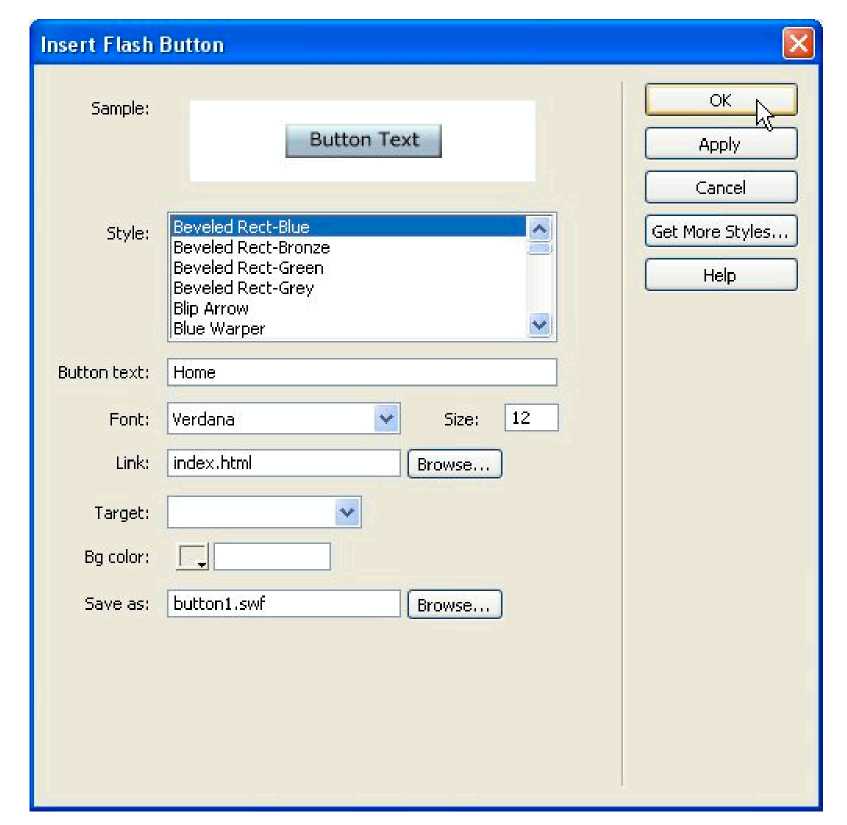
Task: Select the Beveled Rect-Bronze style
Action: [x=348, y=247]
